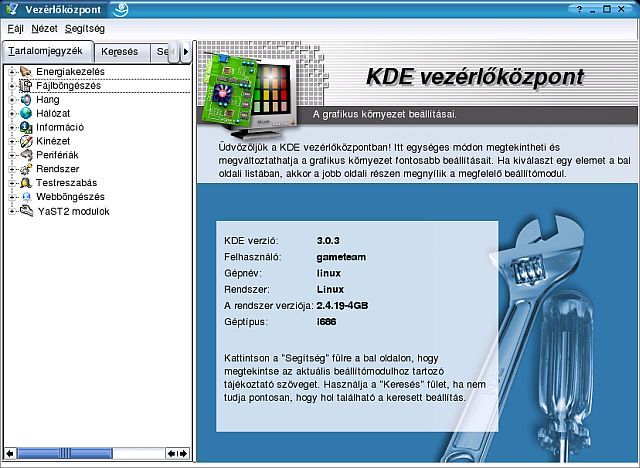Select the Testreszabás tree label
The height and width of the screenshot is (468, 640).
coord(67,183)
